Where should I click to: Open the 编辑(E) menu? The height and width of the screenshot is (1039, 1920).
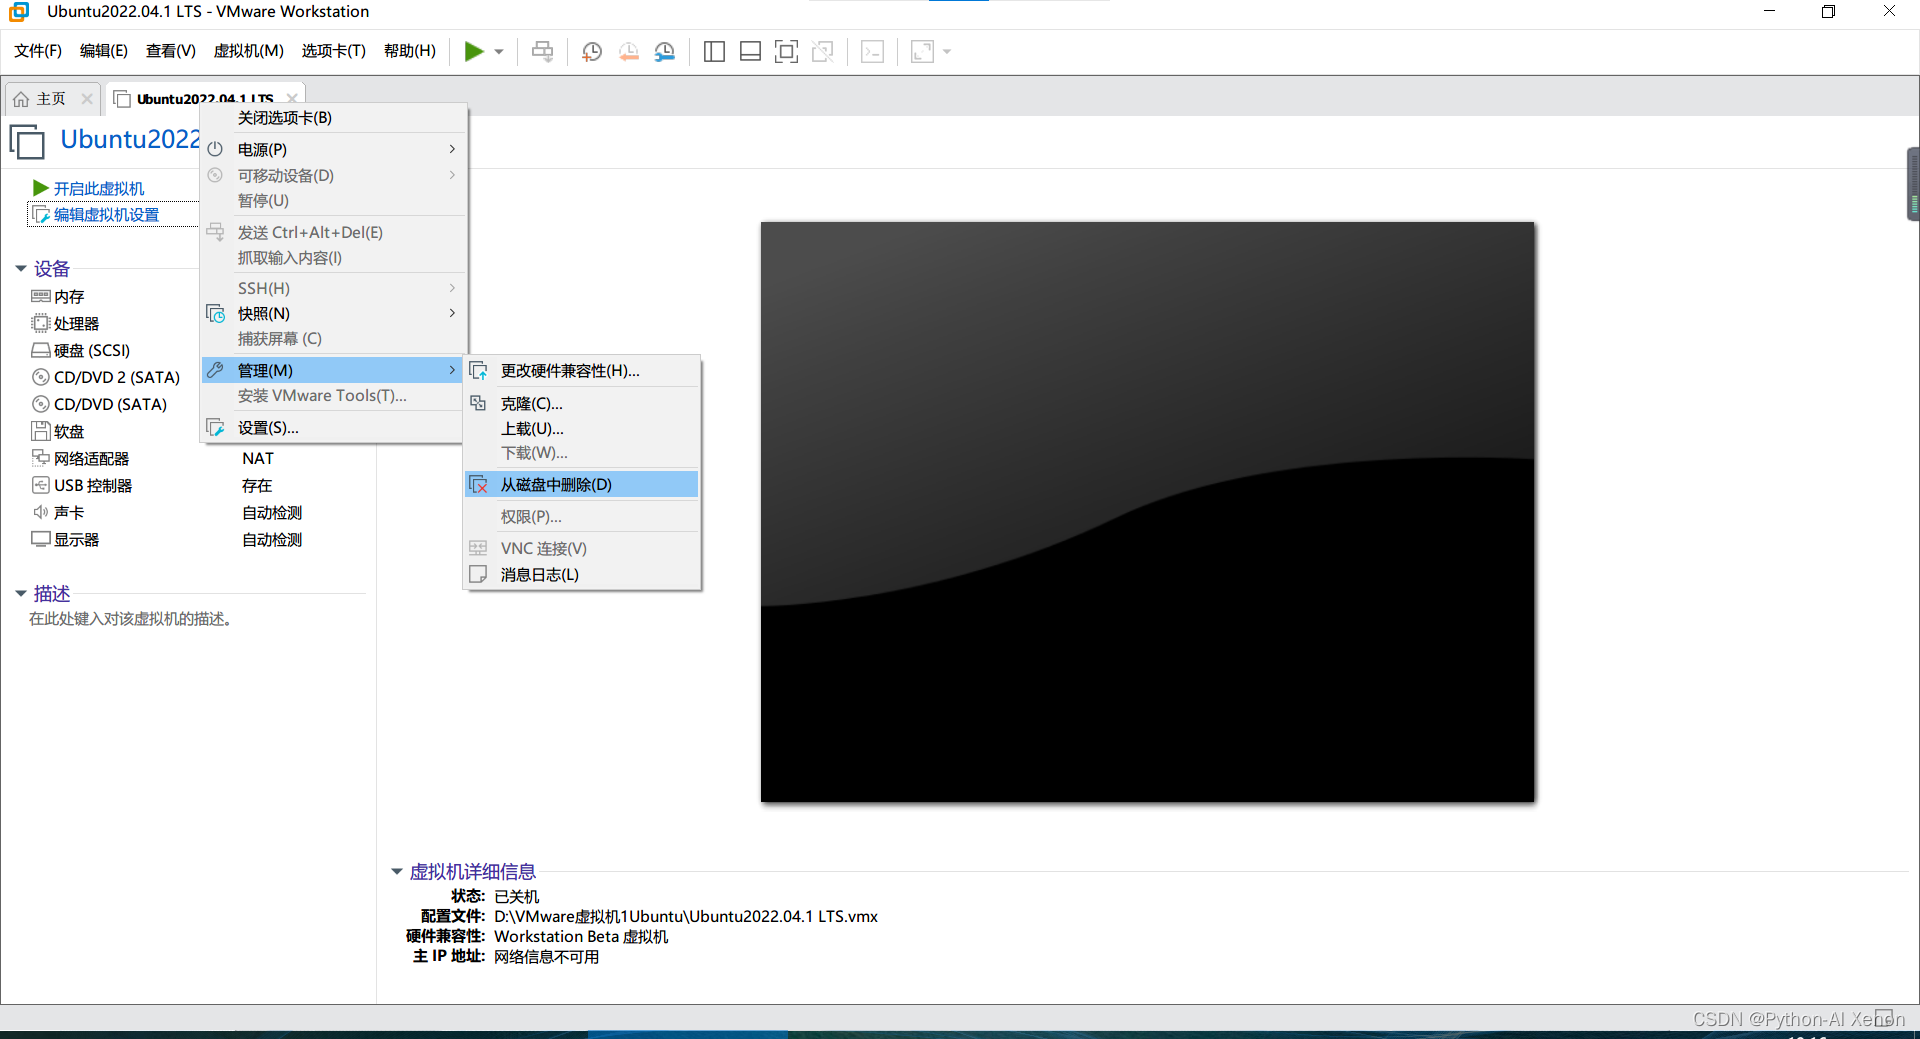tap(104, 51)
